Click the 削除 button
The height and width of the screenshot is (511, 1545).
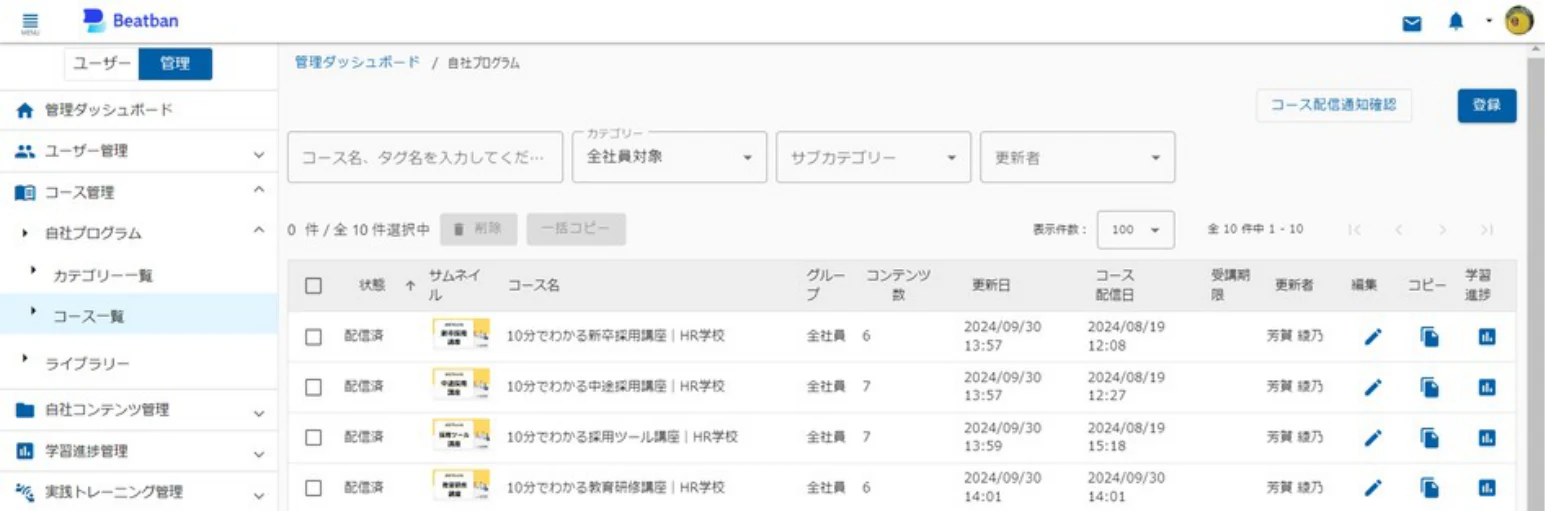coord(479,229)
